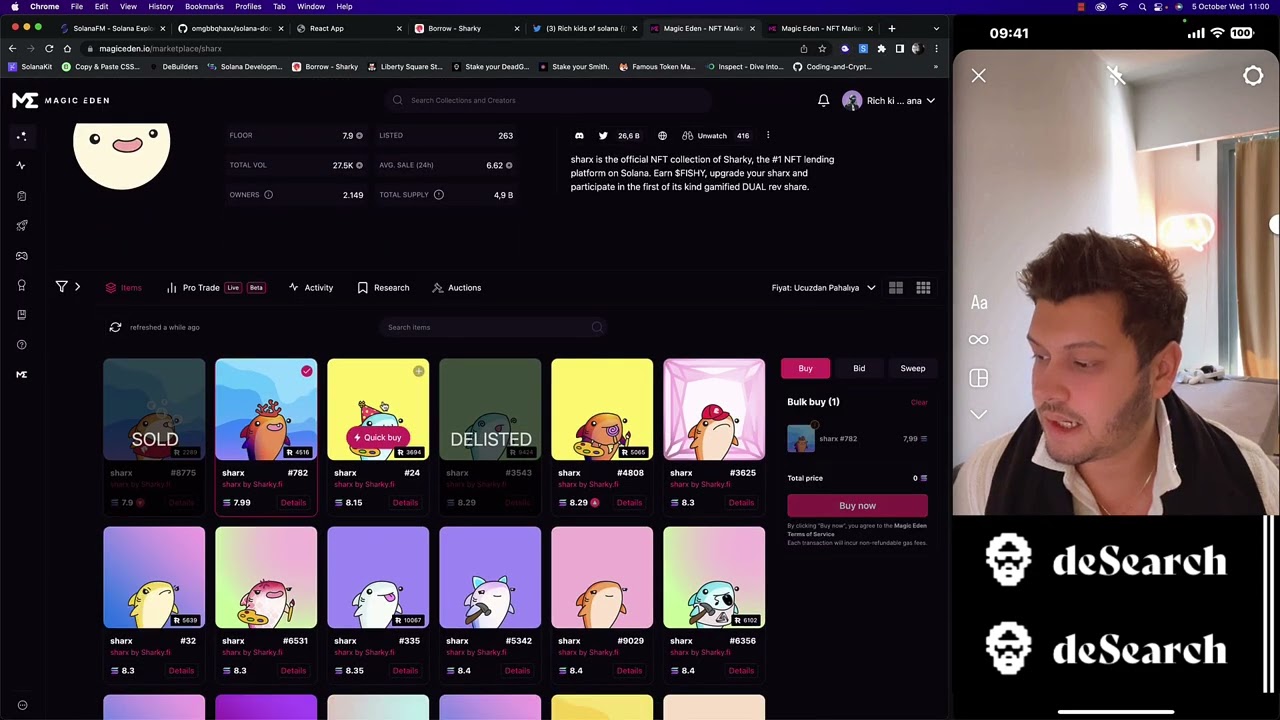Open the sharx #32 thumbnail
Viewport: 1280px width, 720px height.
coord(154,578)
